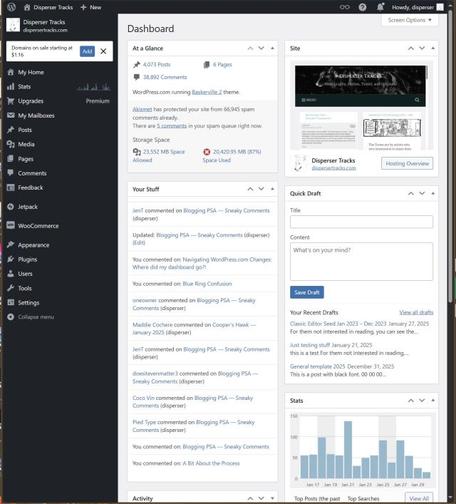This screenshot has width=456, height=504.
Task: Toggle Stats panel collapse triangle
Action: point(433,400)
